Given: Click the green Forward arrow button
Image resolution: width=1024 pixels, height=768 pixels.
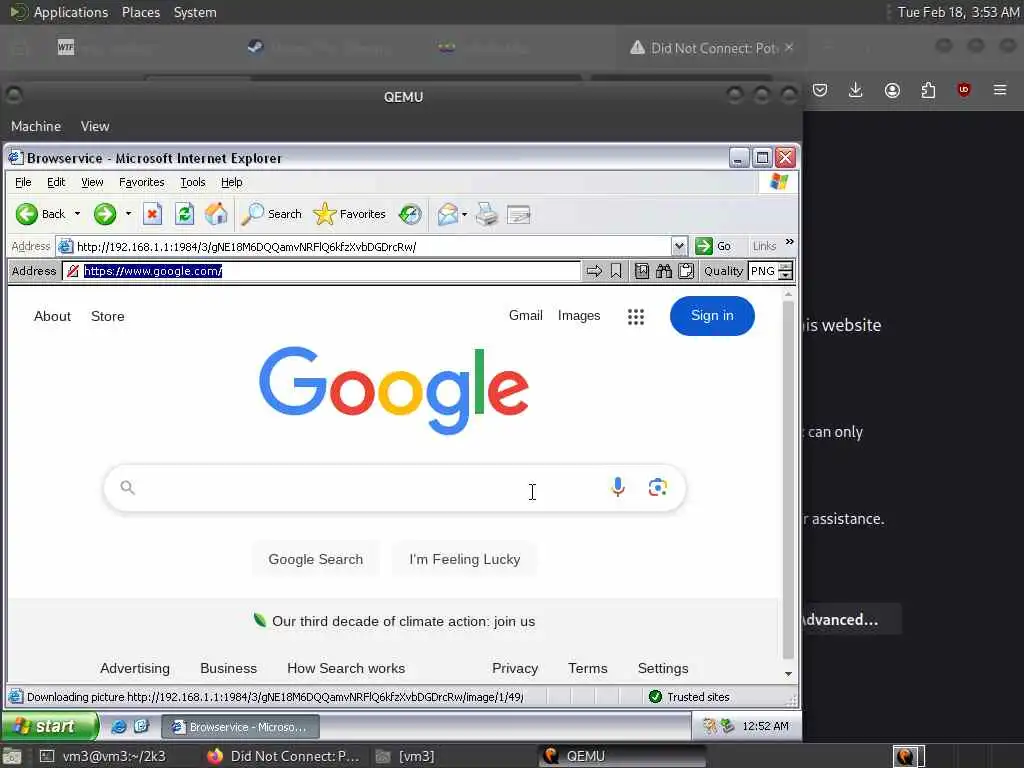Looking at the screenshot, I should (104, 214).
